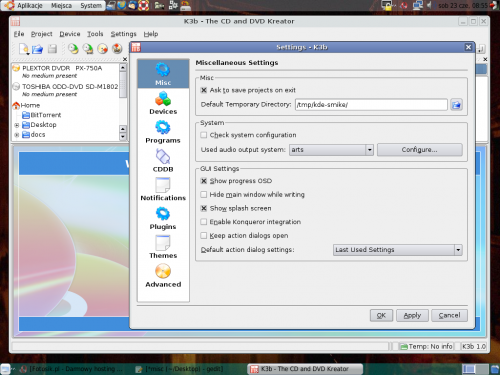Open Aplikacje menu in top panel
Viewport: 500px width, 375px height.
[x=30, y=6]
